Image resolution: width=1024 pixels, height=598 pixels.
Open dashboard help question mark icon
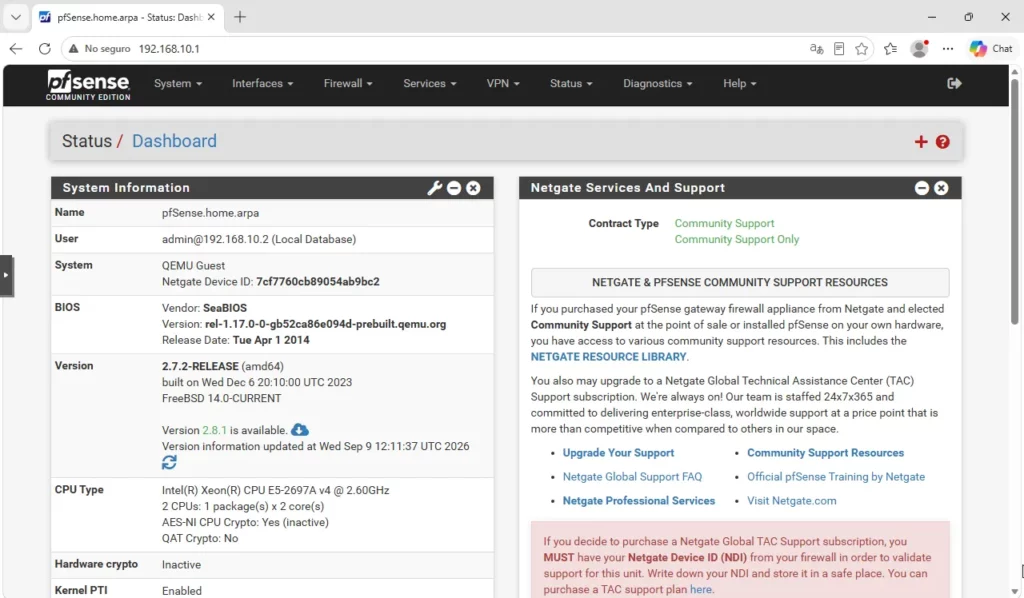(x=942, y=142)
